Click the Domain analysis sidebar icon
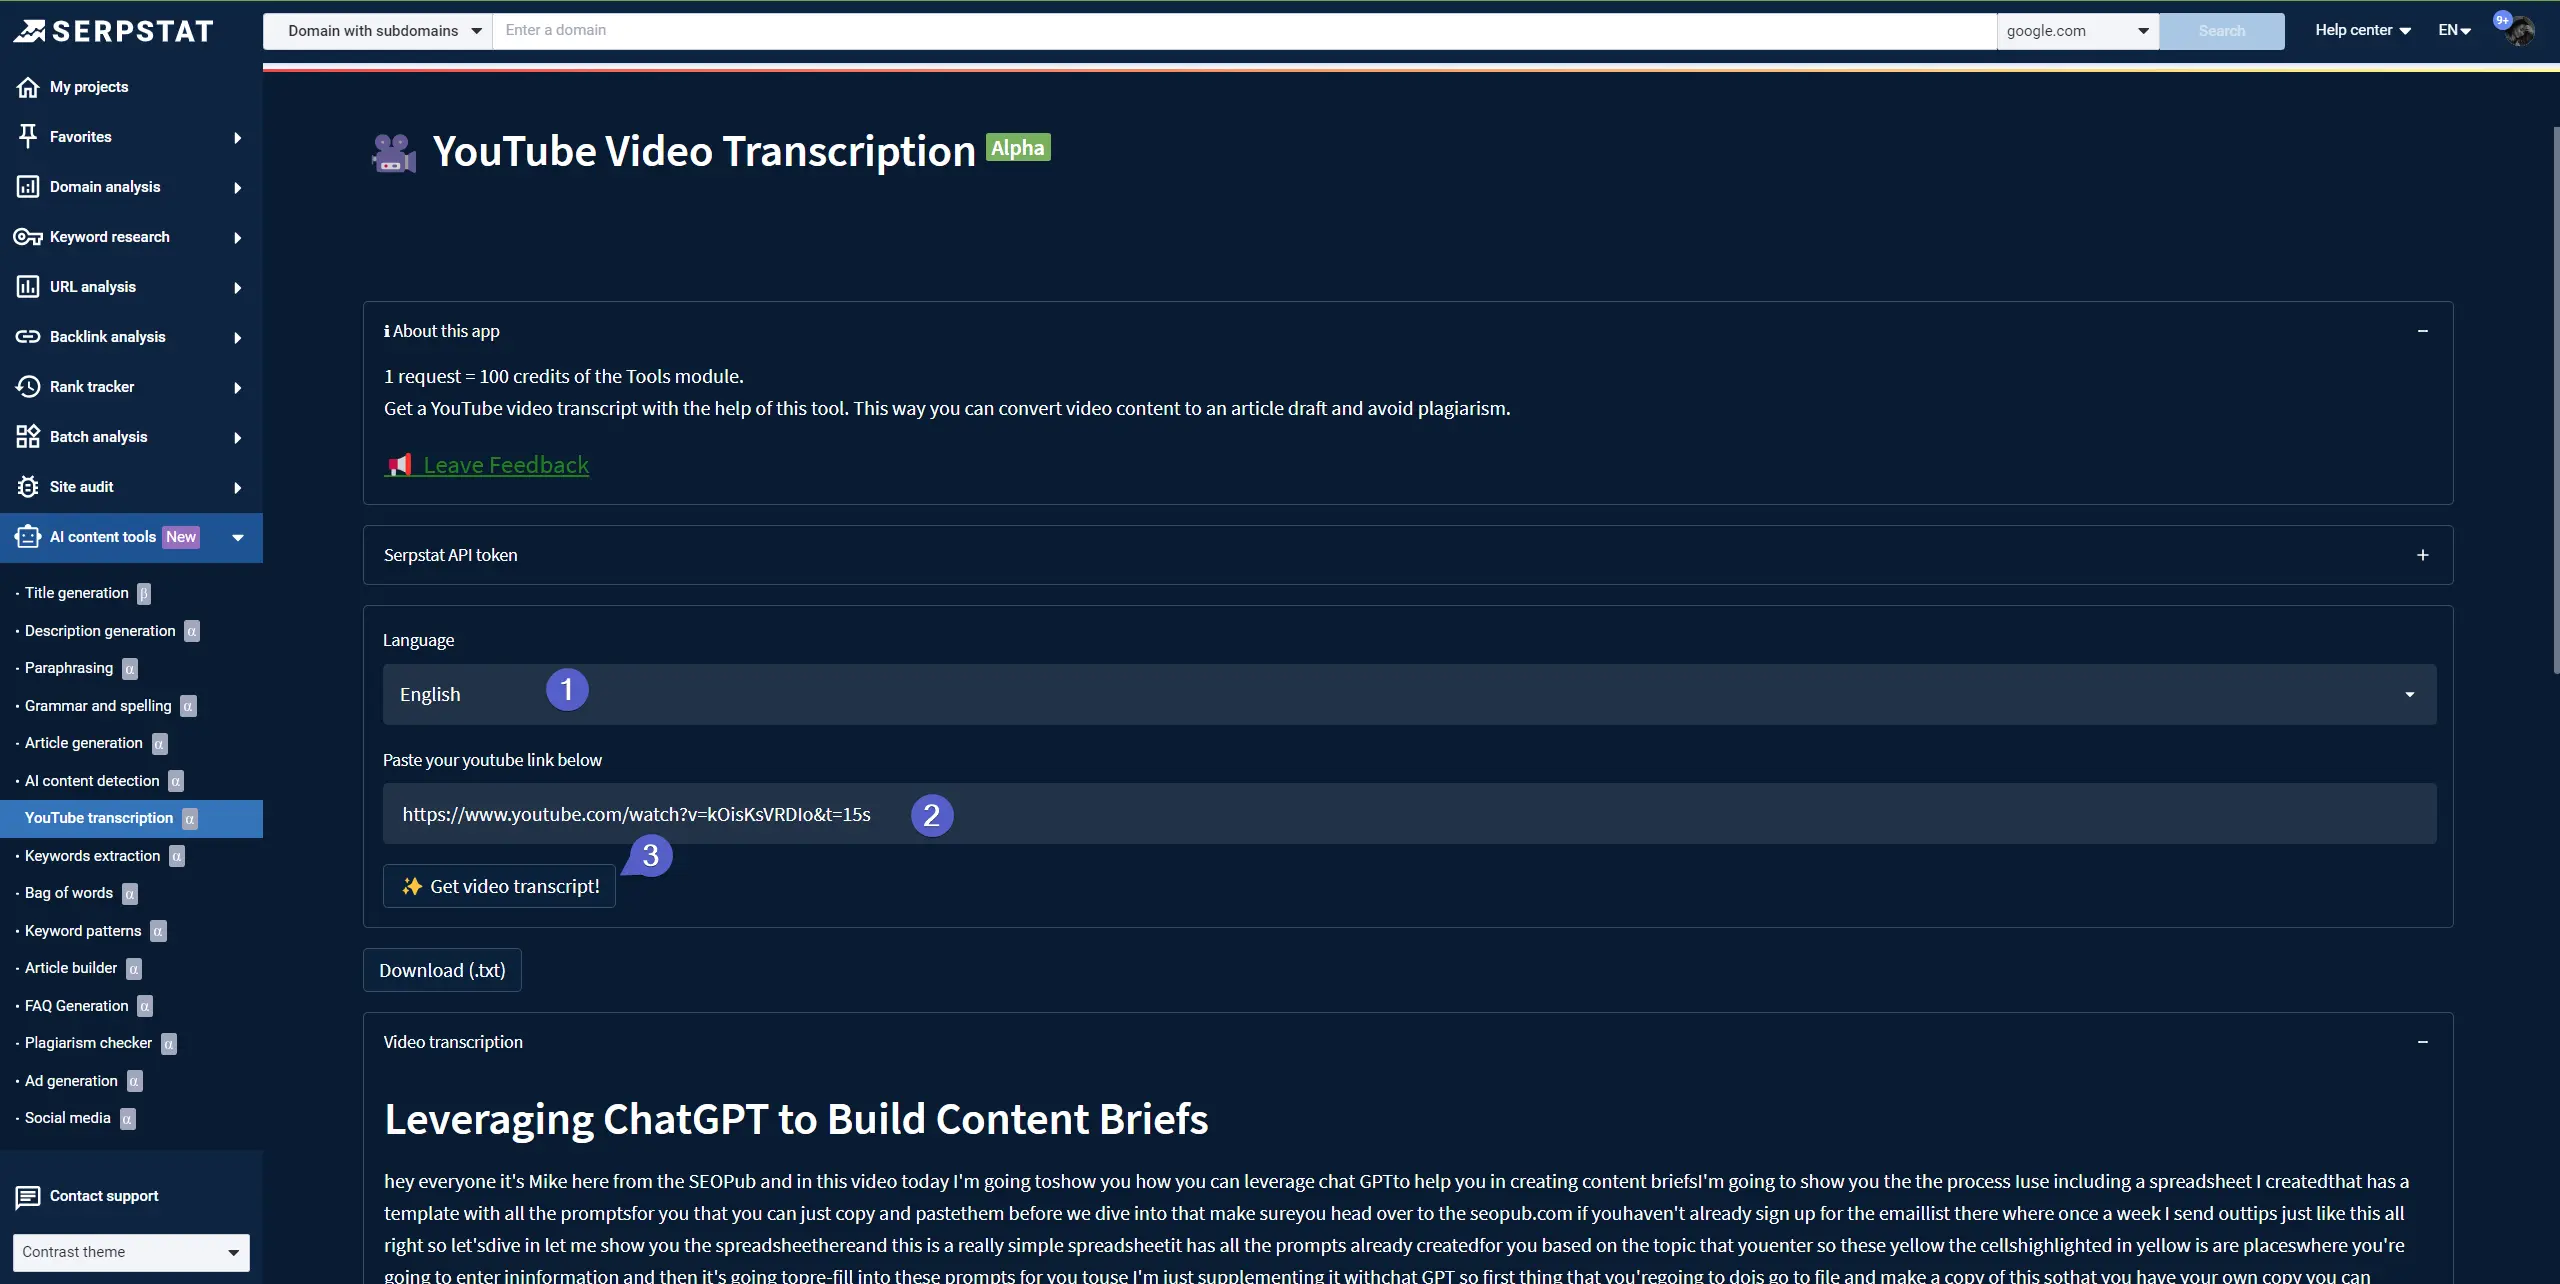Image resolution: width=2560 pixels, height=1284 pixels. point(28,187)
